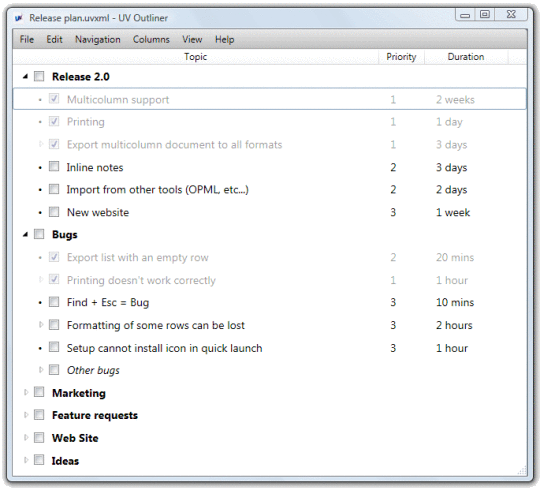This screenshot has height=490, width=540.
Task: Click the Topic column header
Action: point(195,57)
